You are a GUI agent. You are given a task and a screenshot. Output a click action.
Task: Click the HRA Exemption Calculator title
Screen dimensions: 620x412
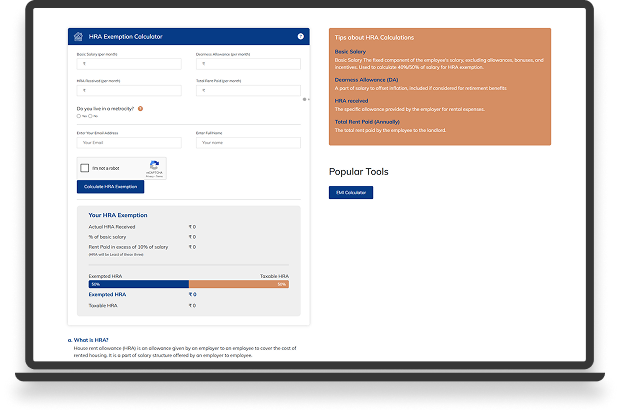pos(126,37)
